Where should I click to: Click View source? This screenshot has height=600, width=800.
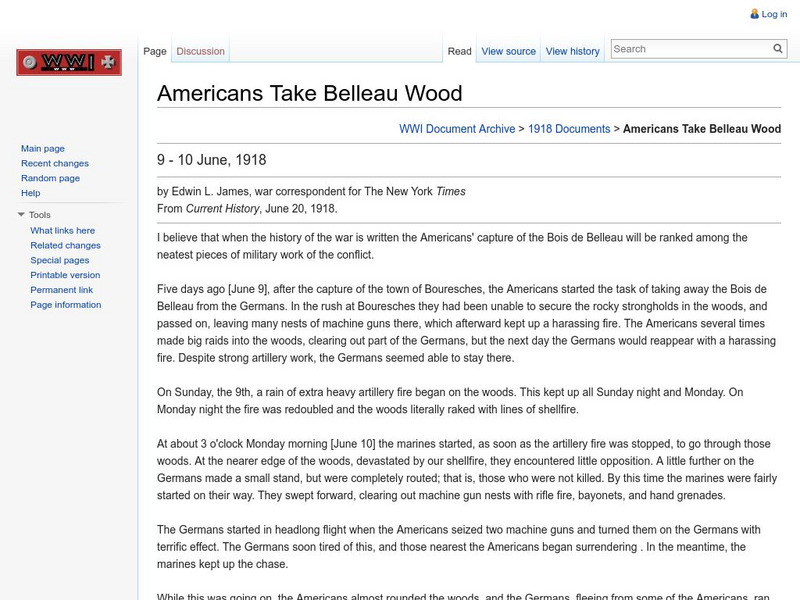tap(507, 50)
